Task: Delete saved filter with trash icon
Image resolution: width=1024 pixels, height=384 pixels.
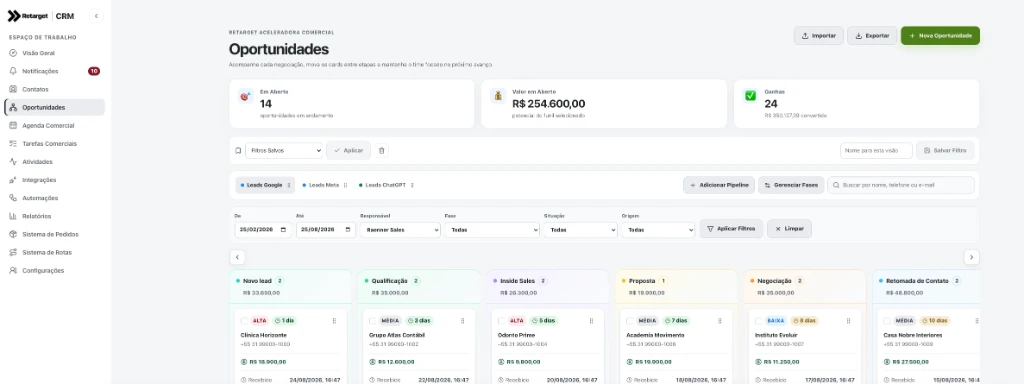Action: point(383,150)
